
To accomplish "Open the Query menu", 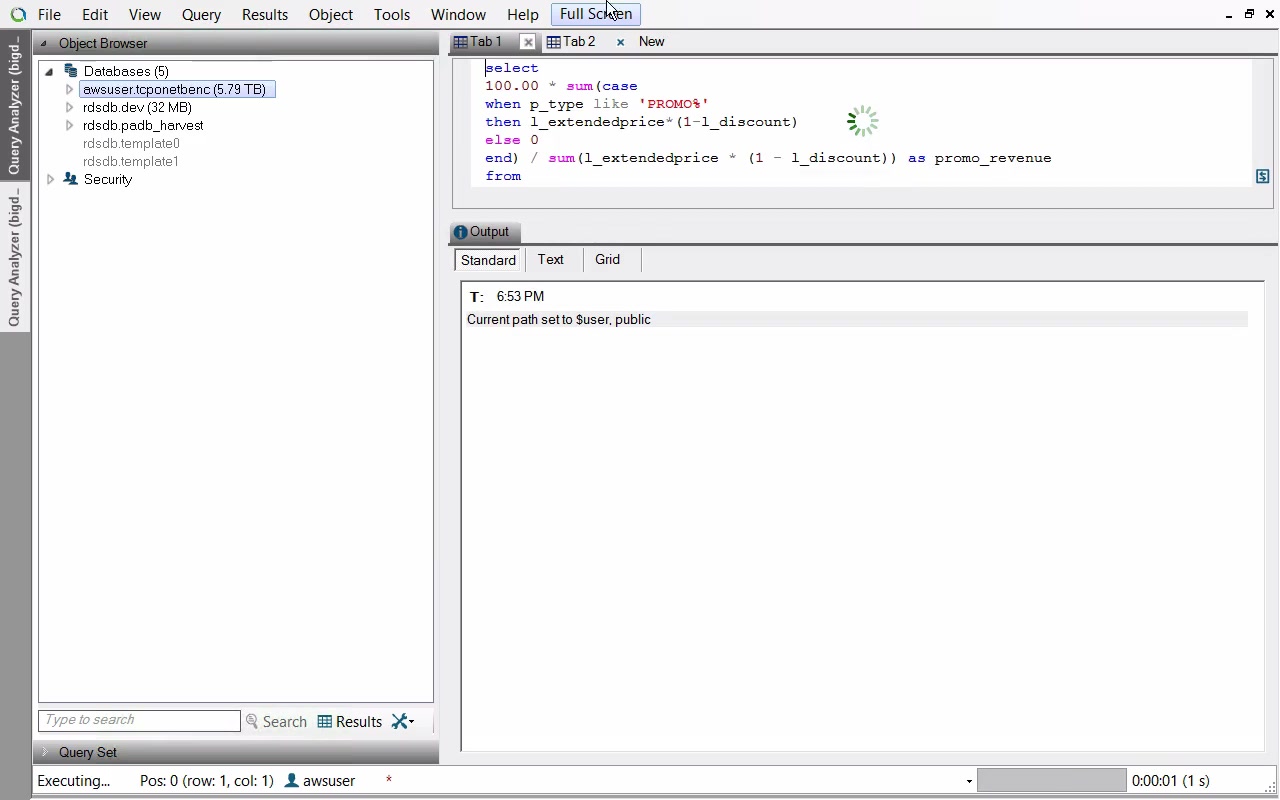I will [201, 15].
